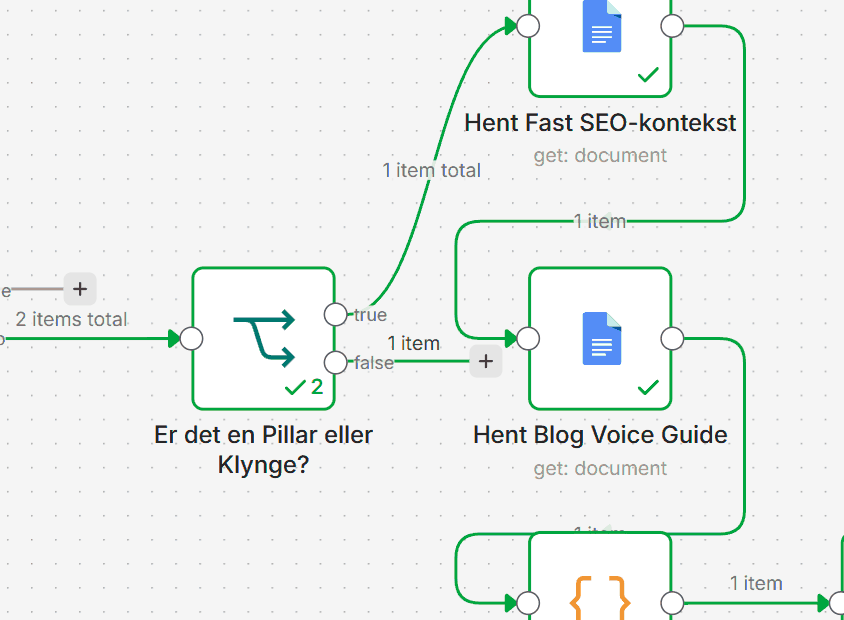Viewport: 844px width, 620px height.
Task: Click the '2 items total' connection label
Action: coord(72,319)
